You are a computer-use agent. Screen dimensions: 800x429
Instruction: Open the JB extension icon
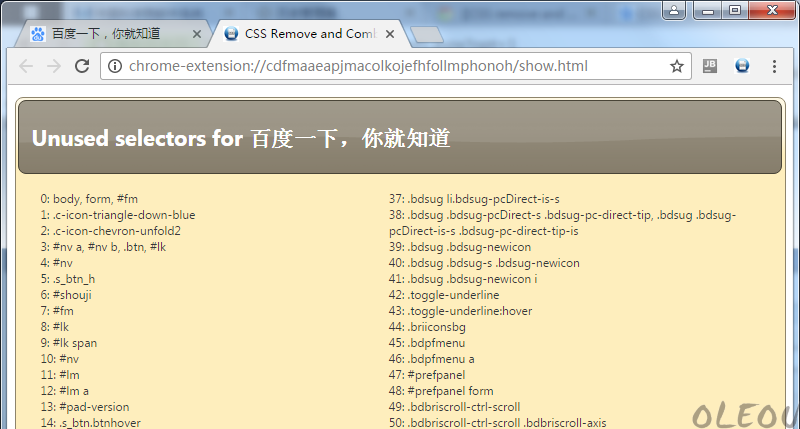710,66
